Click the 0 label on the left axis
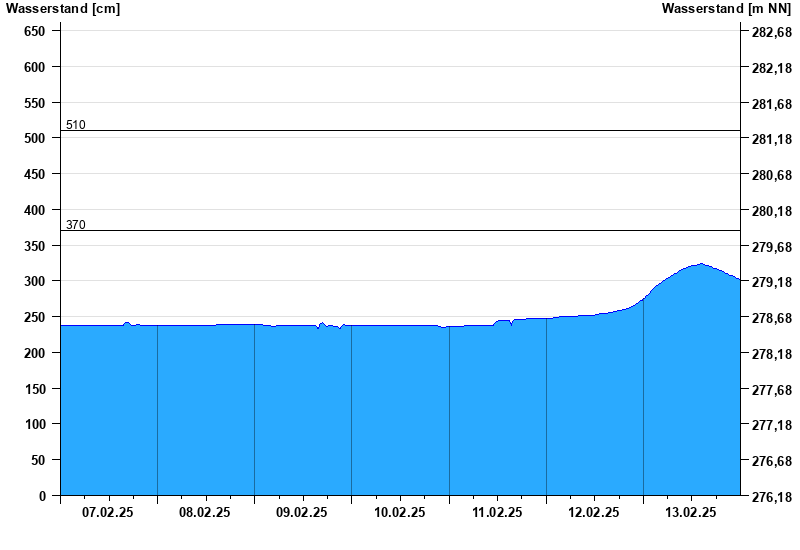The height and width of the screenshot is (550, 800). (x=42, y=496)
